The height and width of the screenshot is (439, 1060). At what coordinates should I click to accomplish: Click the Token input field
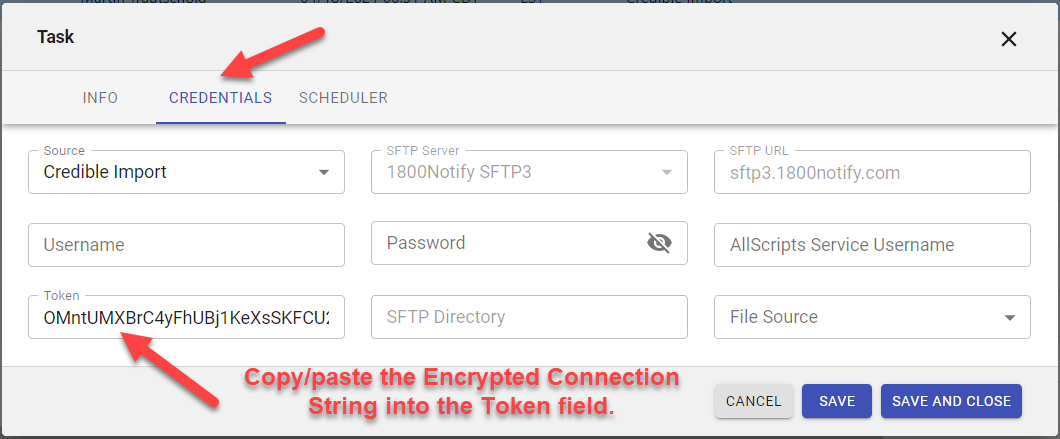coord(186,317)
